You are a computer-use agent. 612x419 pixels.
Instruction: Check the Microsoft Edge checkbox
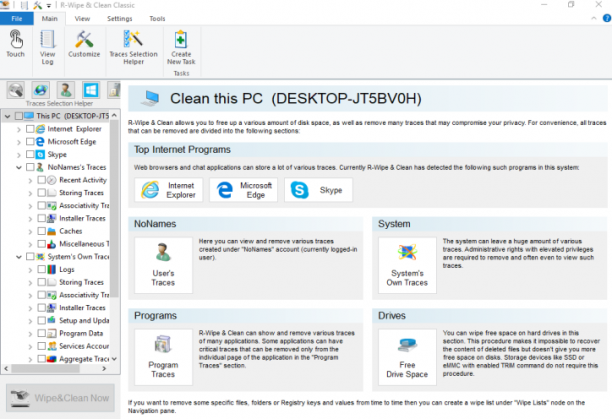(x=30, y=142)
